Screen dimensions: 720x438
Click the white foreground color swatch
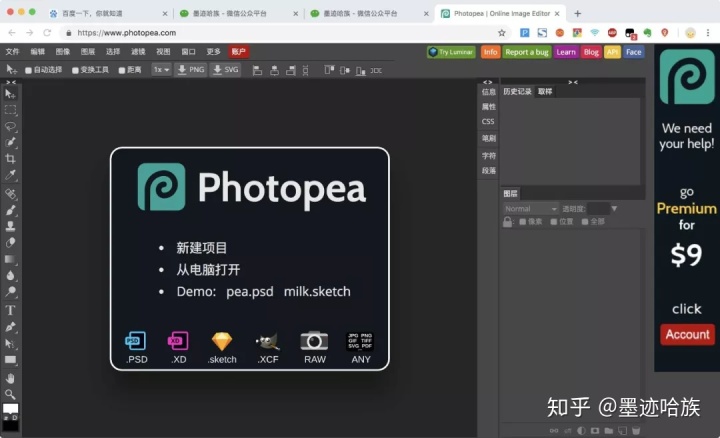click(x=10, y=408)
